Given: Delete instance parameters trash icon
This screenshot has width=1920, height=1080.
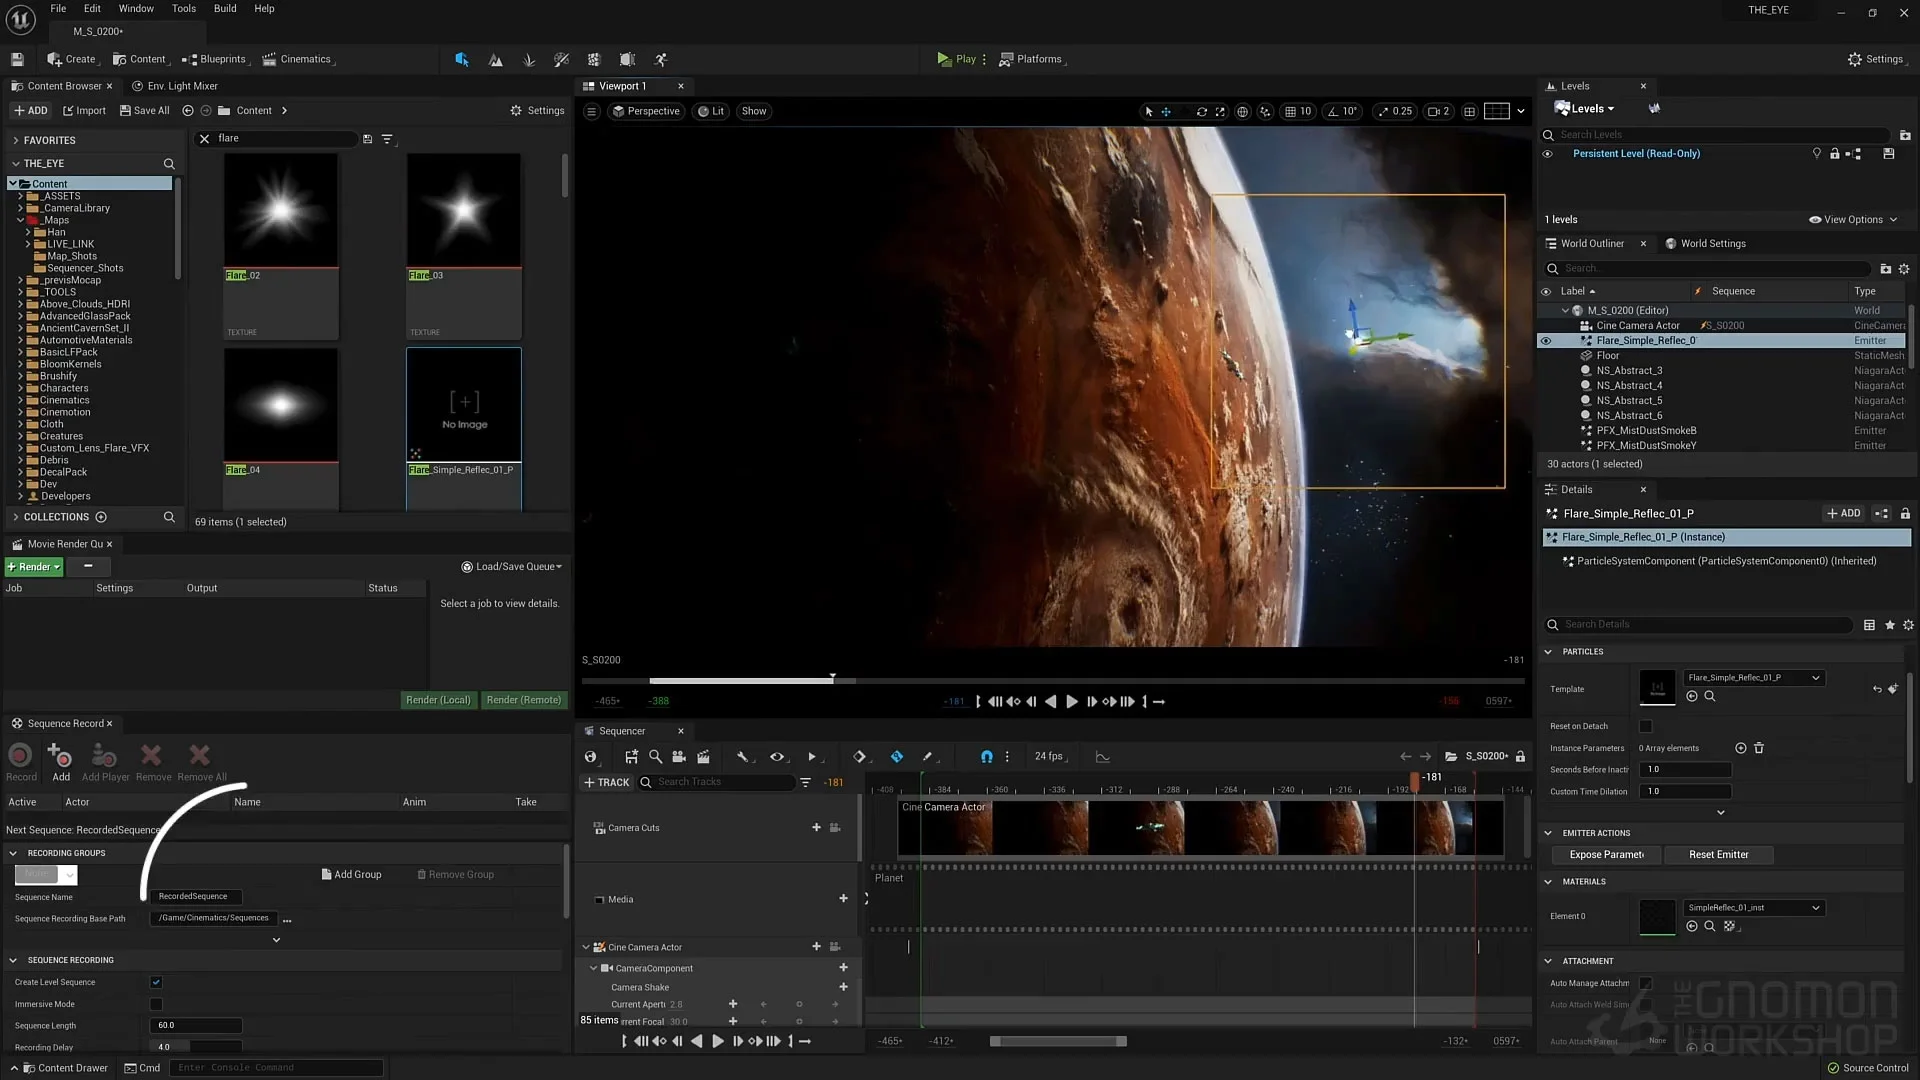Looking at the screenshot, I should [x=1759, y=748].
